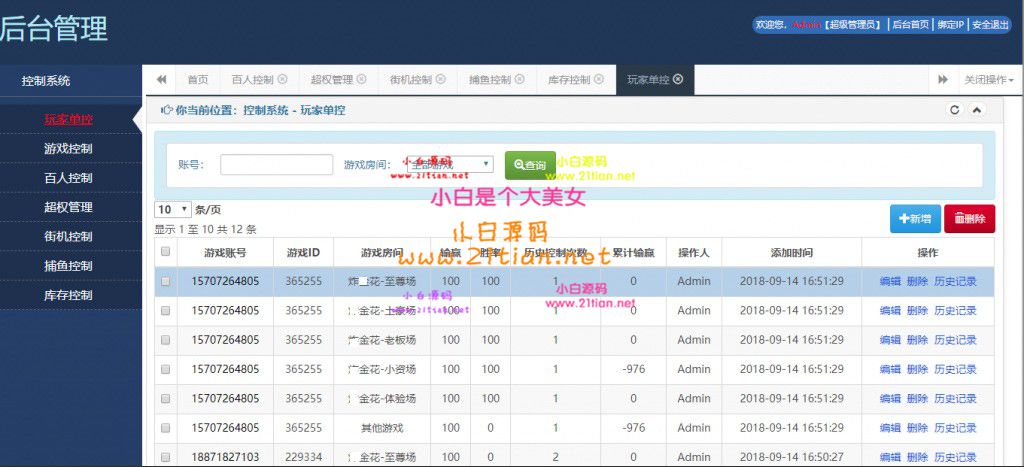Viewport: 1024px width, 467px height.
Task: Close the 超权管理 tab via its X icon
Action: pos(361,80)
